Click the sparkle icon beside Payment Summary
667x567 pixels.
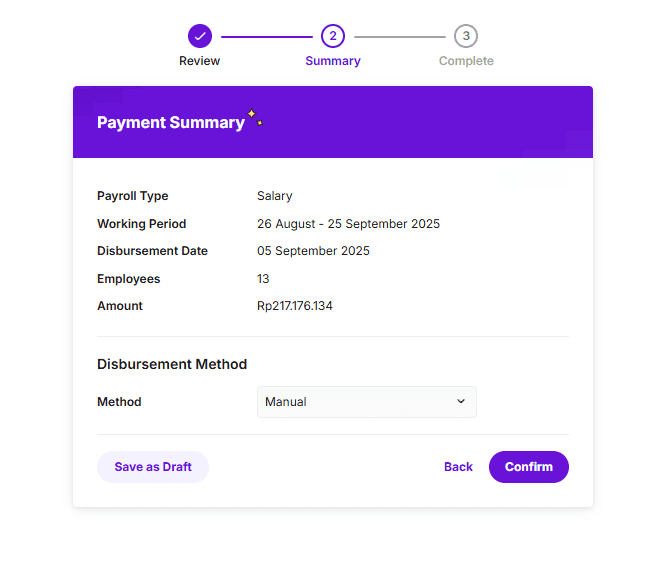(255, 117)
